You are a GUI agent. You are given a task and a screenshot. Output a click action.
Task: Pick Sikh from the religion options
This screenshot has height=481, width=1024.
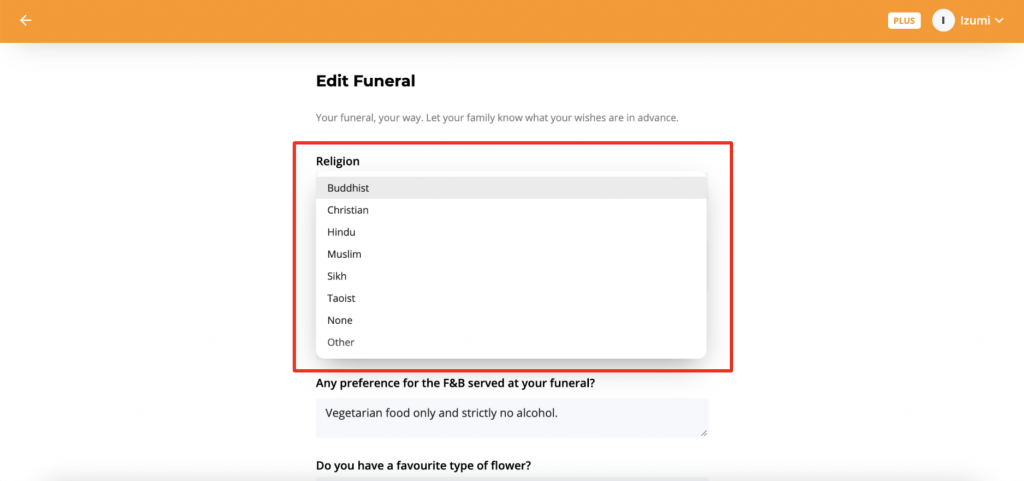point(511,277)
